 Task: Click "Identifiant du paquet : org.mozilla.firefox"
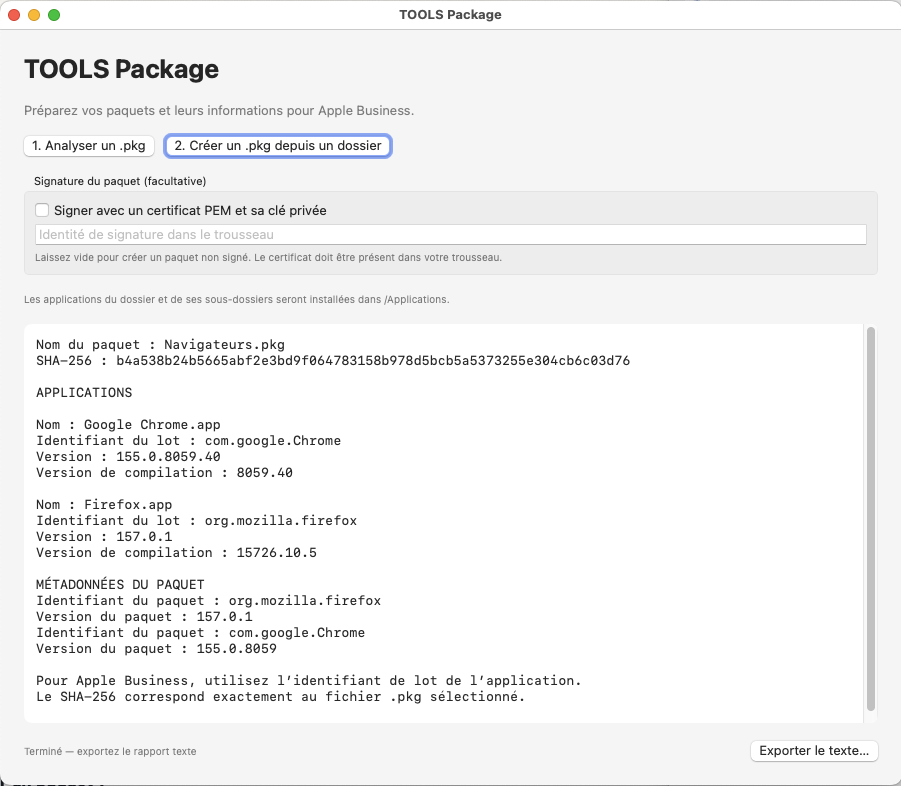(209, 600)
